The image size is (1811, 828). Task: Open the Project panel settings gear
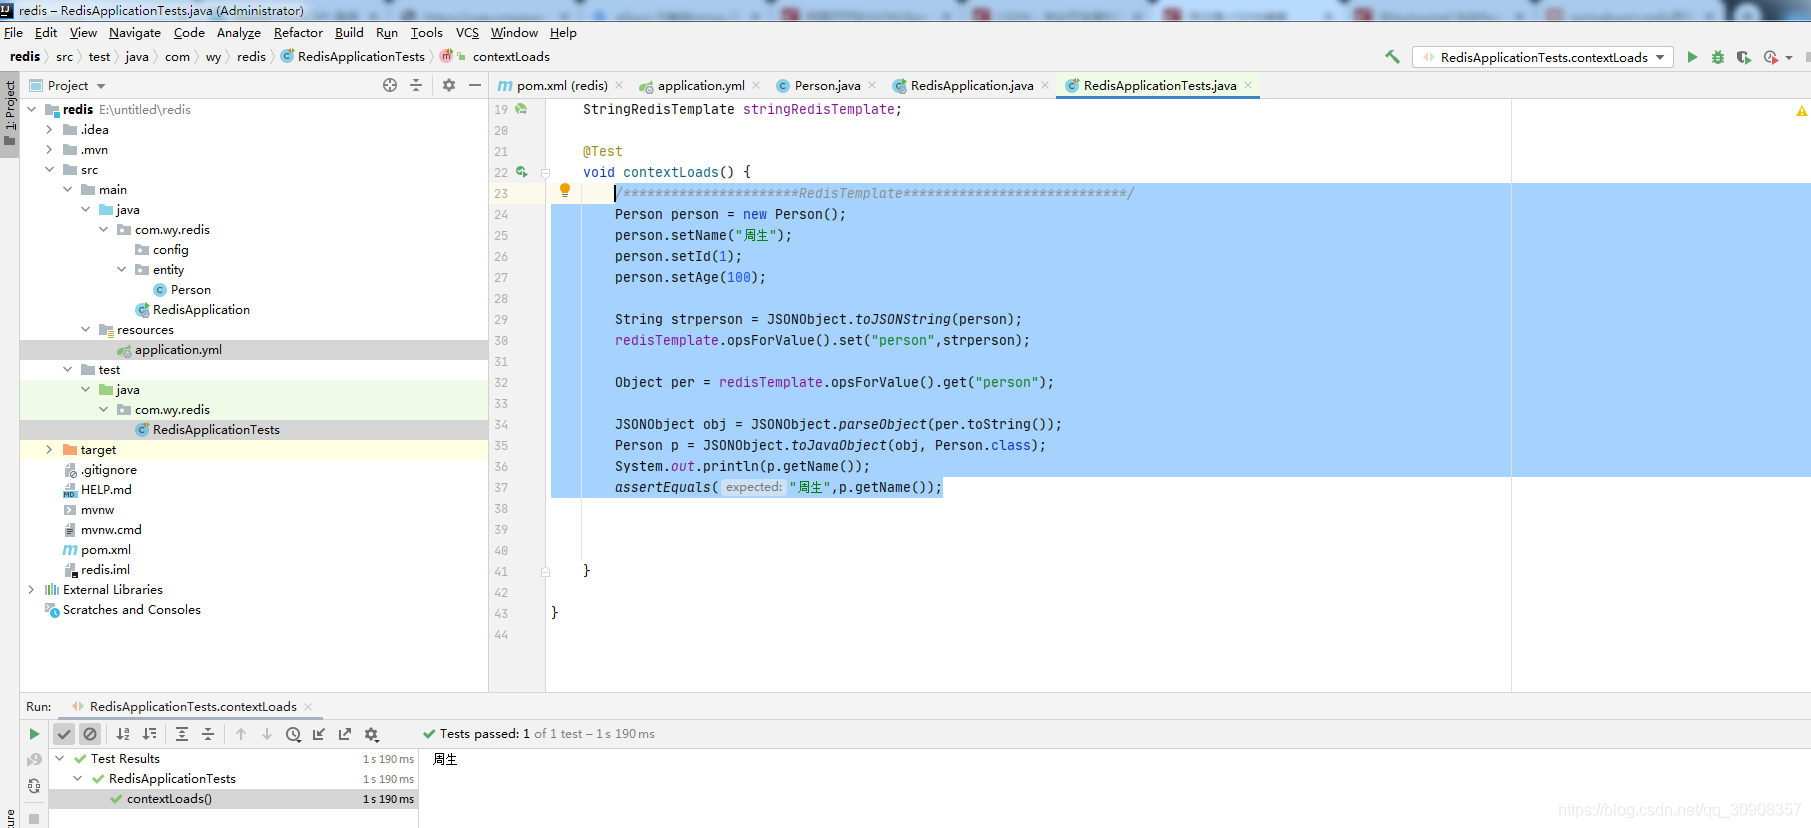click(x=449, y=85)
